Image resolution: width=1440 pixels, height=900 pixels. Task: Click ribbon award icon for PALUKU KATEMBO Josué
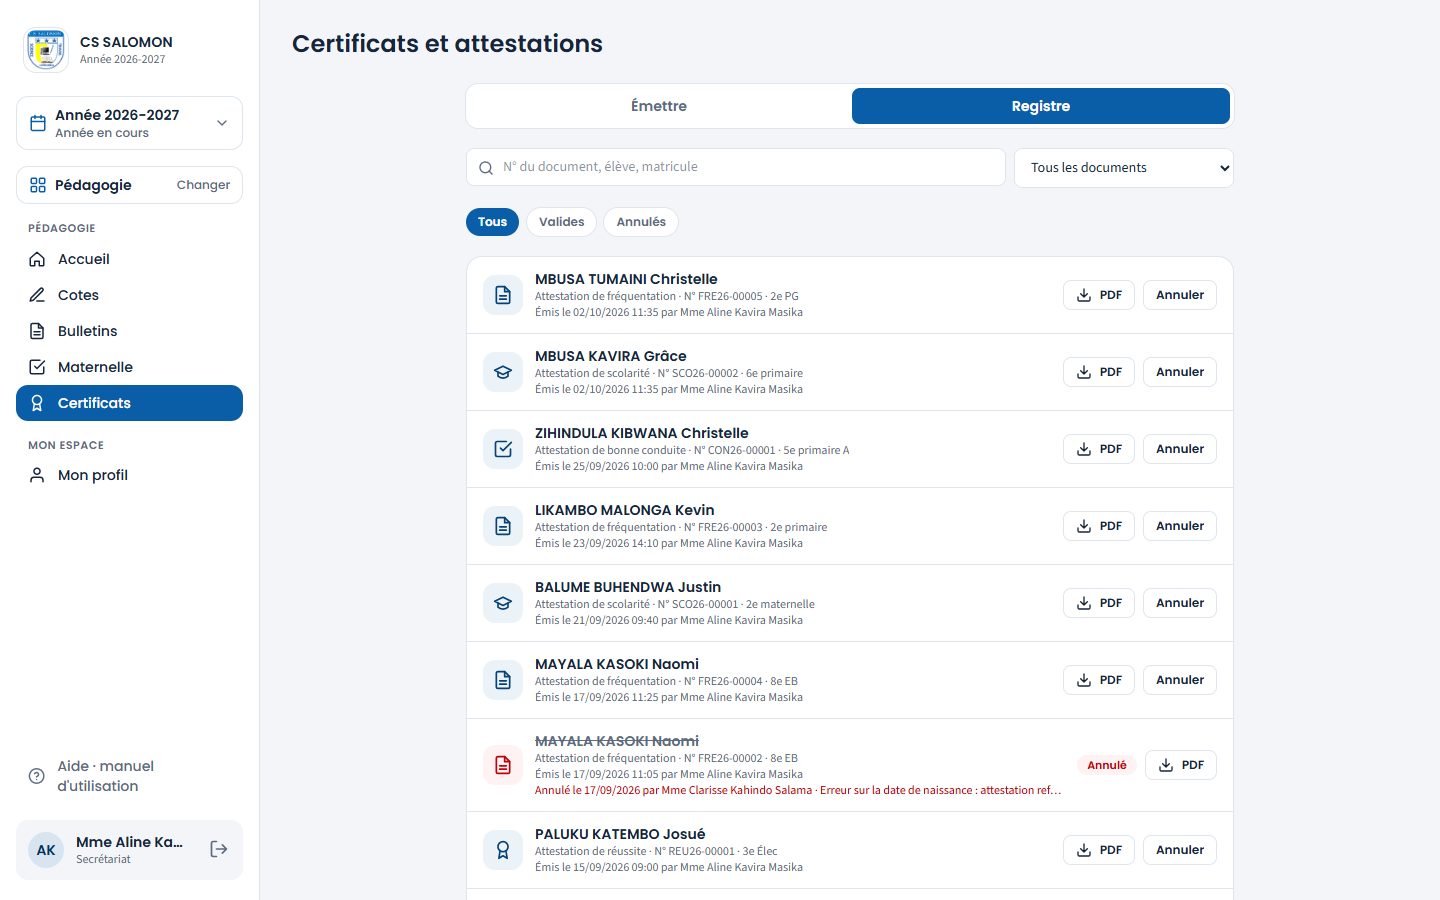point(503,850)
